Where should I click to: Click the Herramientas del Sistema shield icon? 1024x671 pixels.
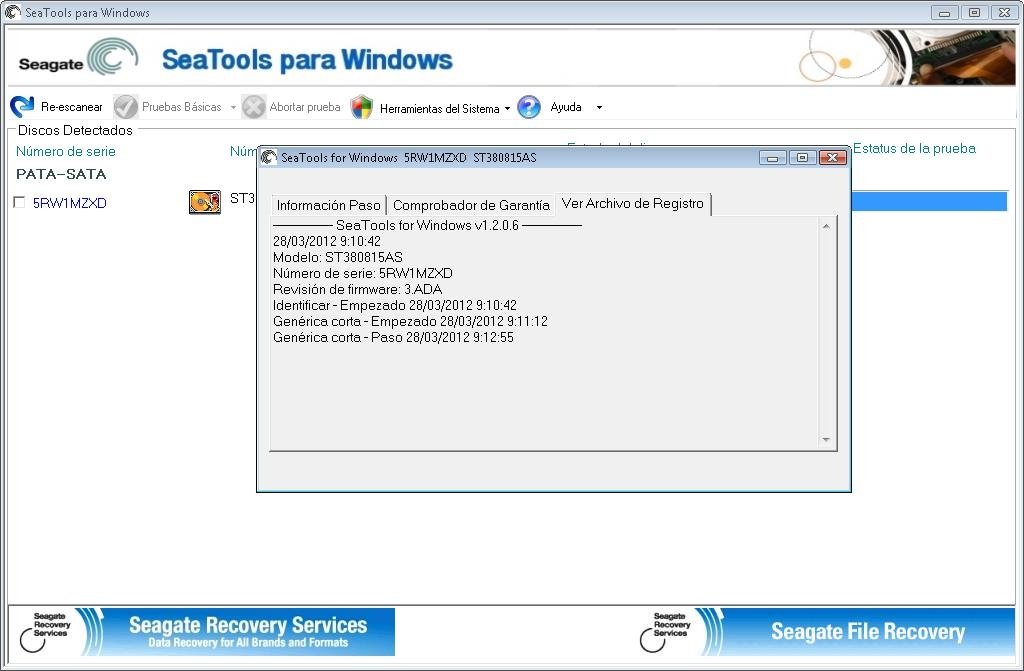(x=362, y=107)
